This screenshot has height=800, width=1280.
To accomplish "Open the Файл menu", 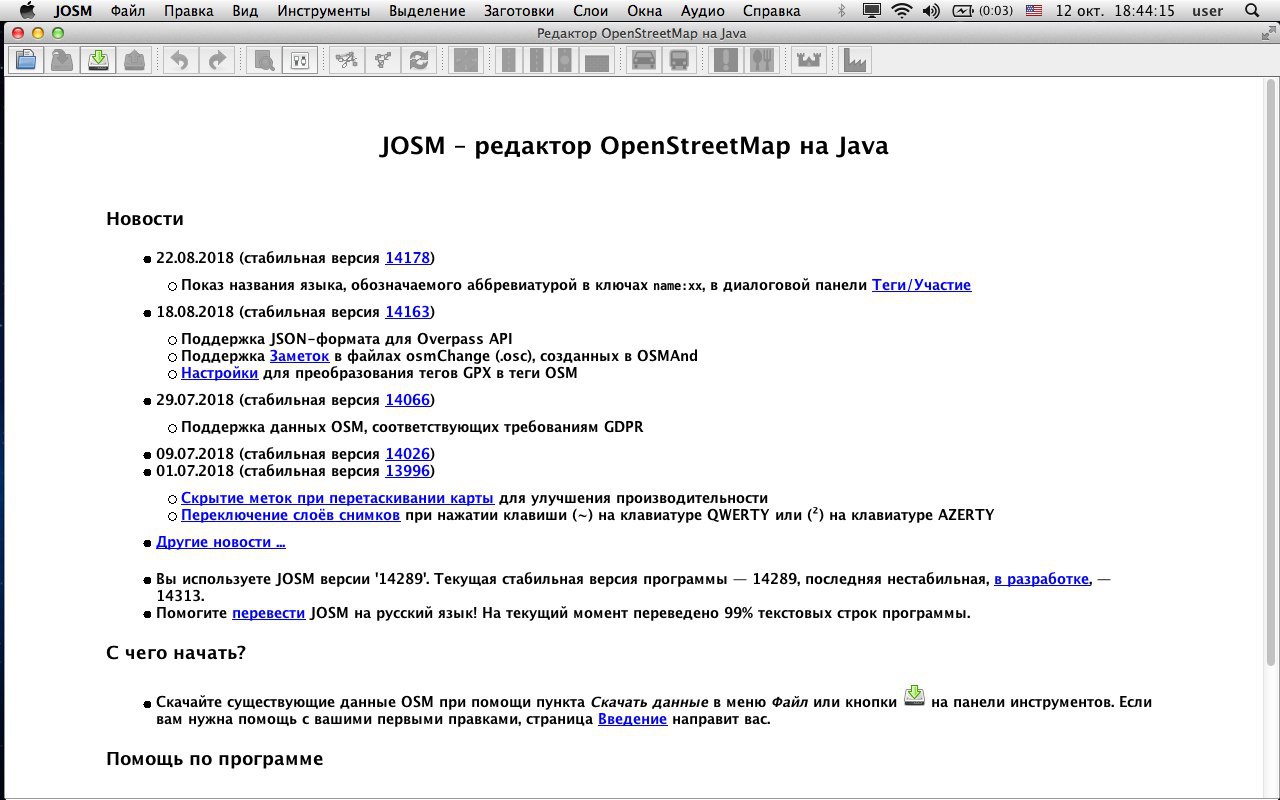I will point(127,11).
